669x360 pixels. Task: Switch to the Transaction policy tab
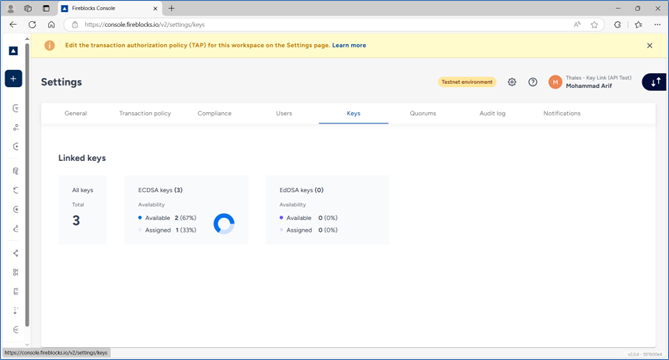[145, 113]
